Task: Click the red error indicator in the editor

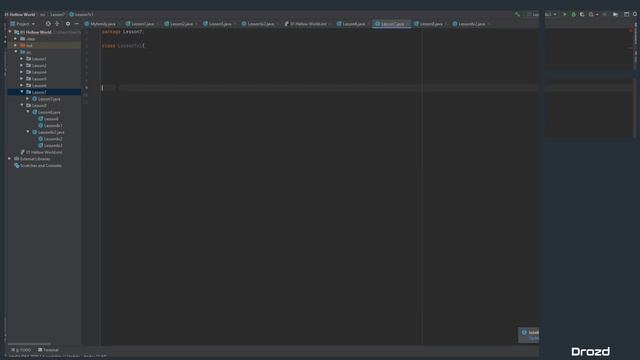Action: coord(630,31)
